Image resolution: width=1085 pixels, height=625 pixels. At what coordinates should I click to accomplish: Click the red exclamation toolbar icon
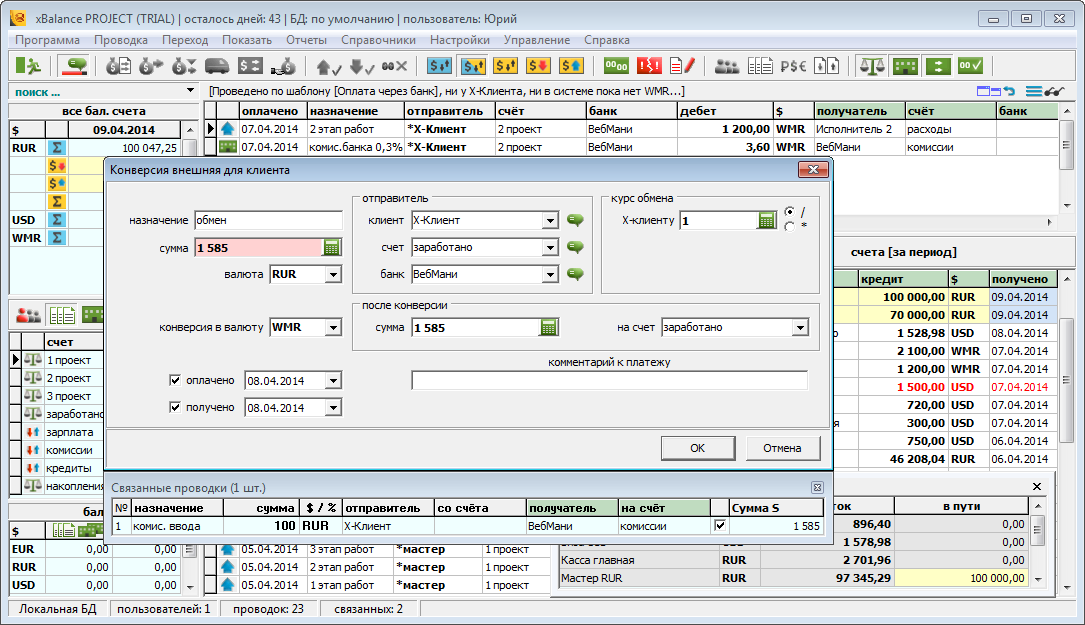(650, 66)
